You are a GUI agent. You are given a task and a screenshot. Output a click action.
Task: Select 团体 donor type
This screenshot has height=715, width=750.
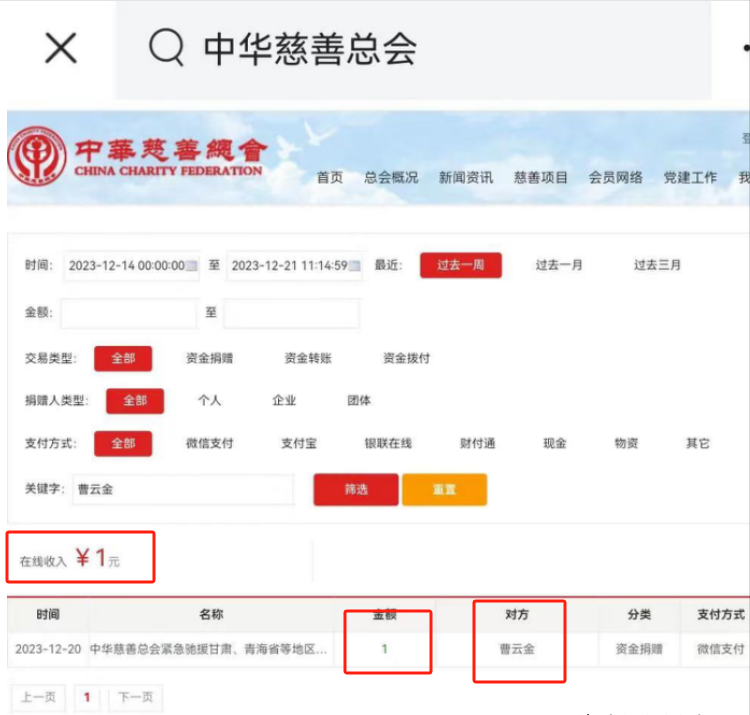tap(359, 400)
